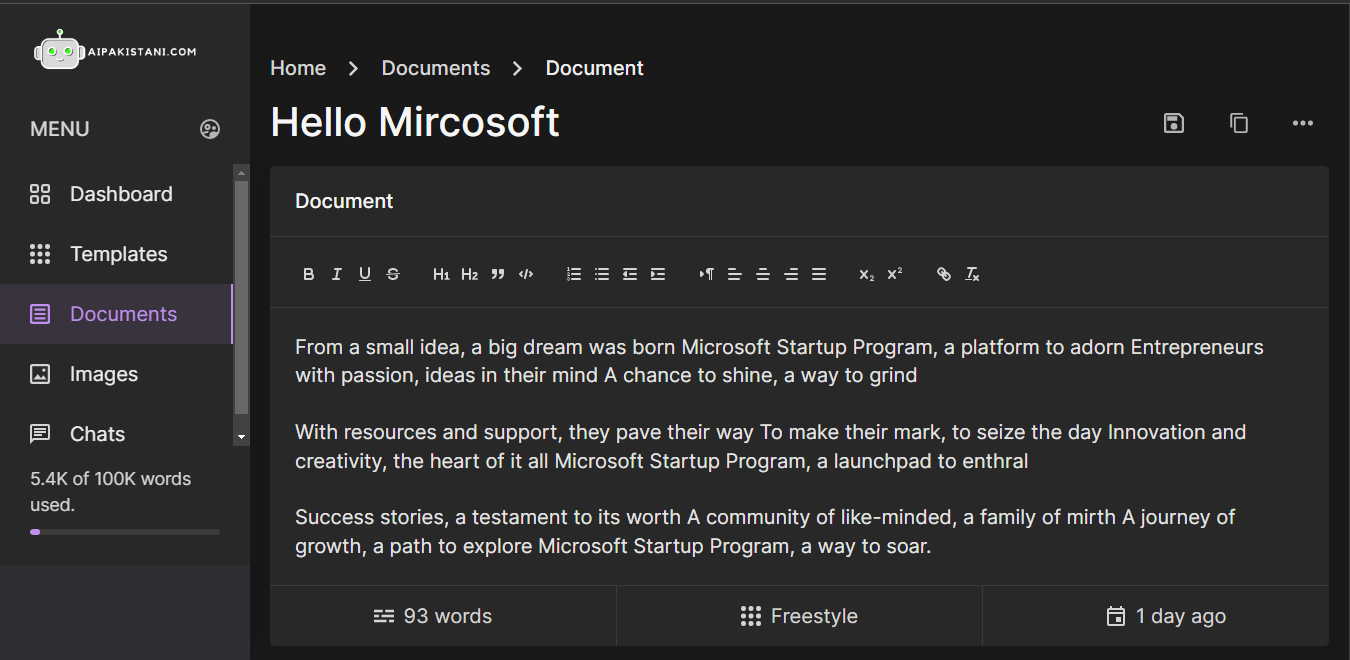Viewport: 1350px width, 660px height.
Task: Align text to the right
Action: click(791, 274)
